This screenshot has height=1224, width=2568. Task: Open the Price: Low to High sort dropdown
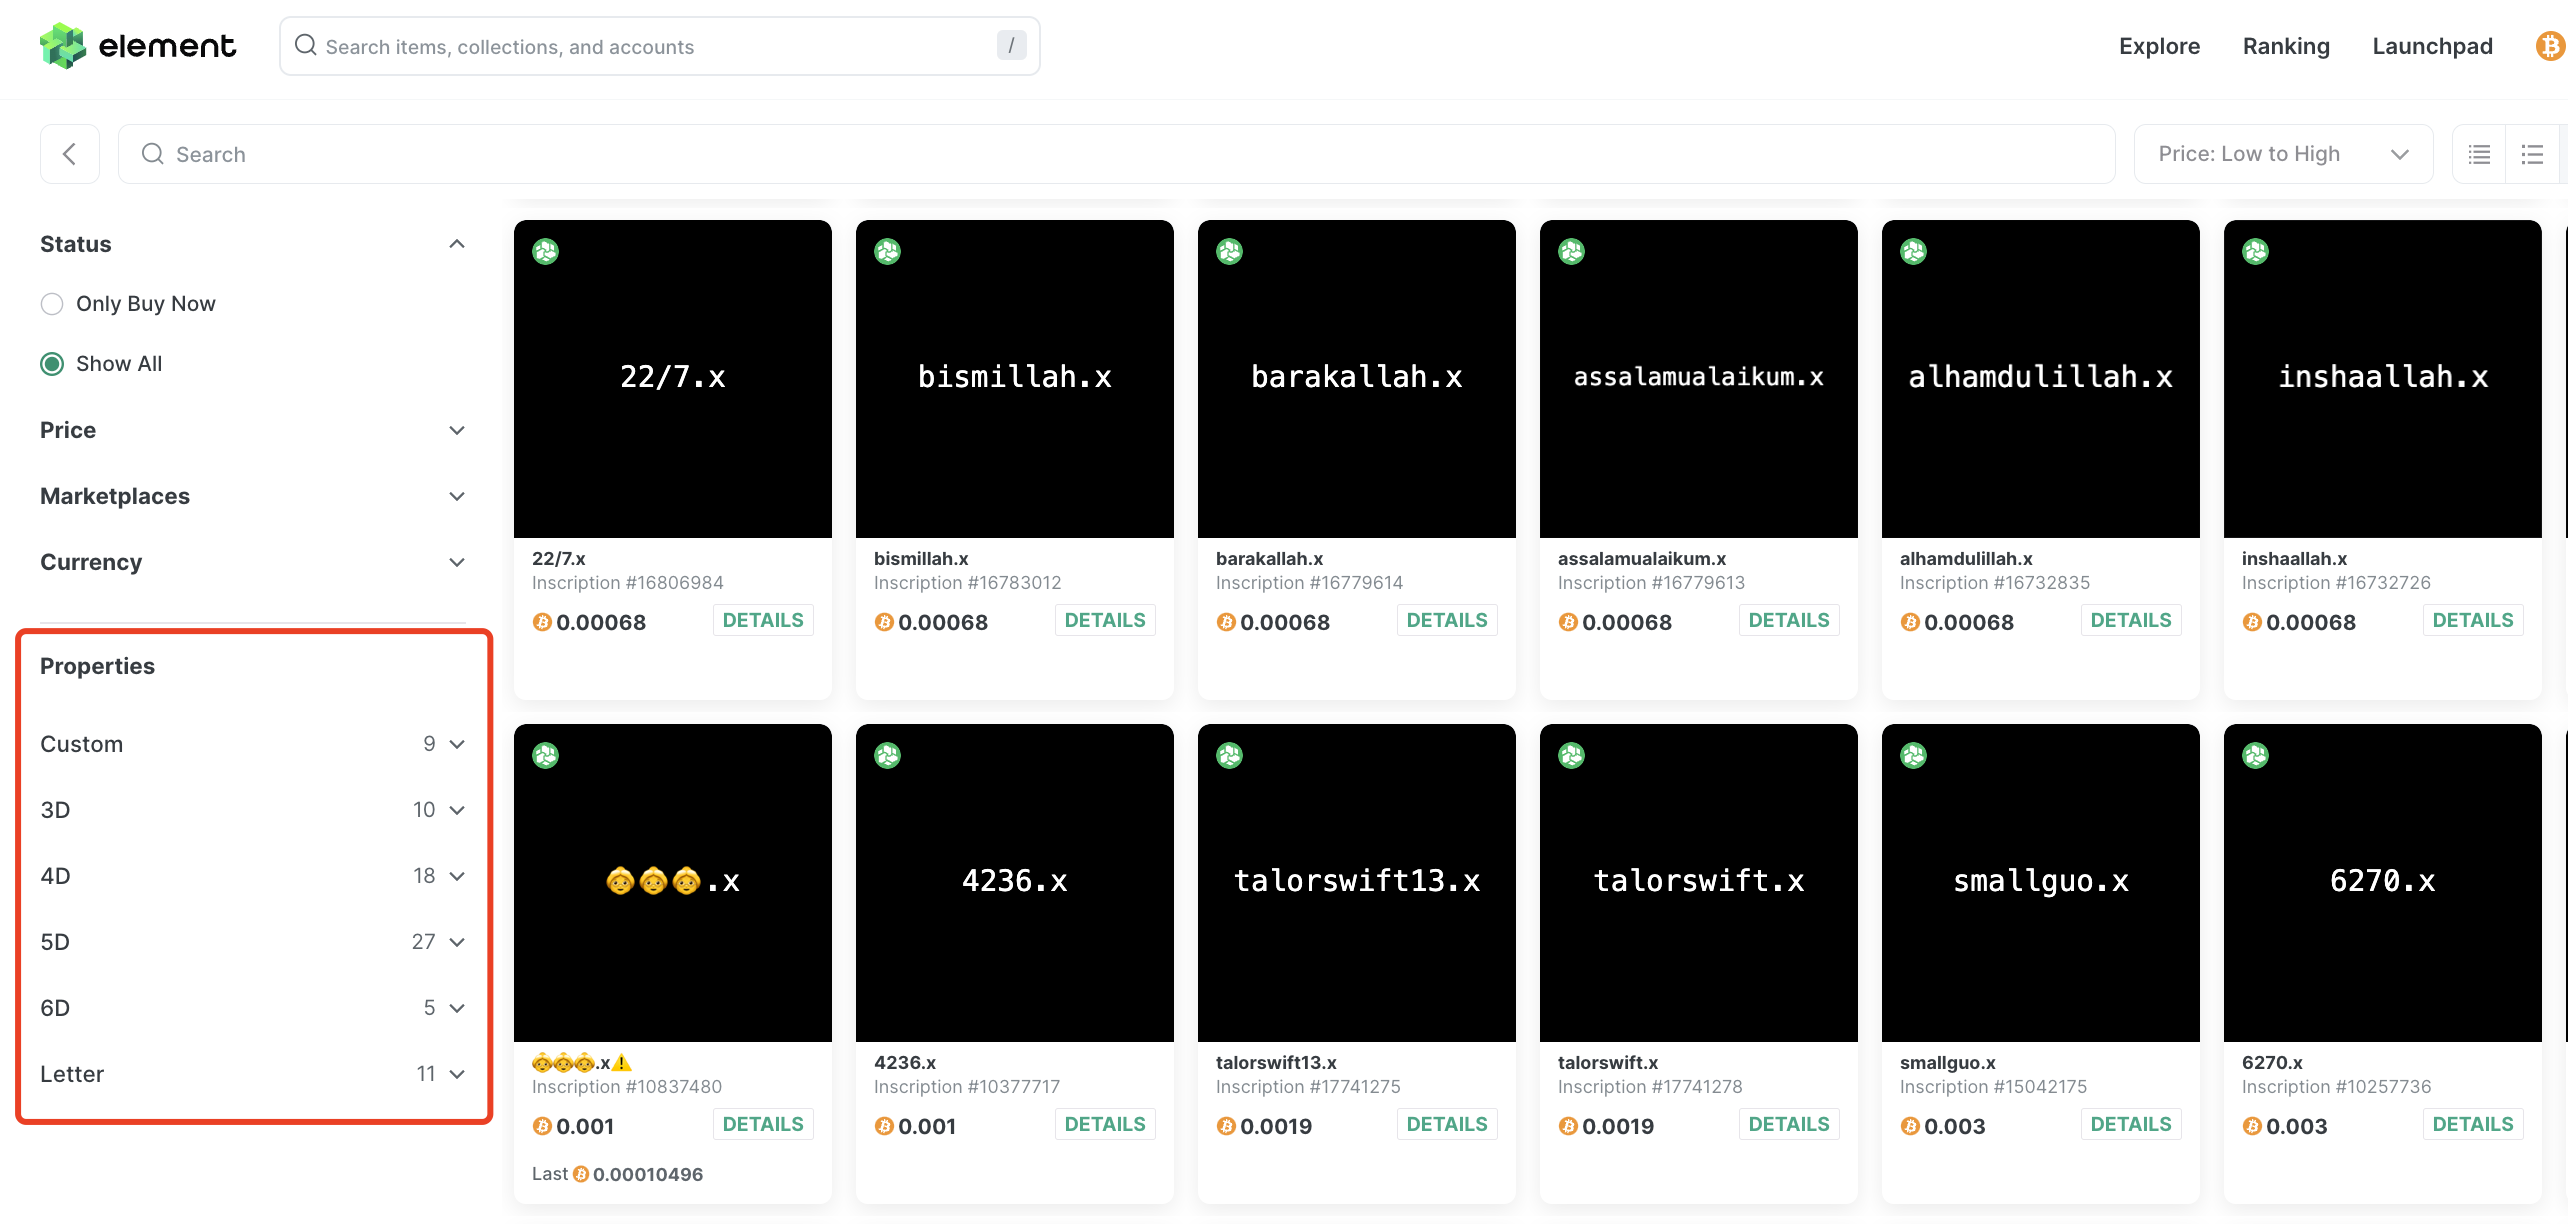2283,154
